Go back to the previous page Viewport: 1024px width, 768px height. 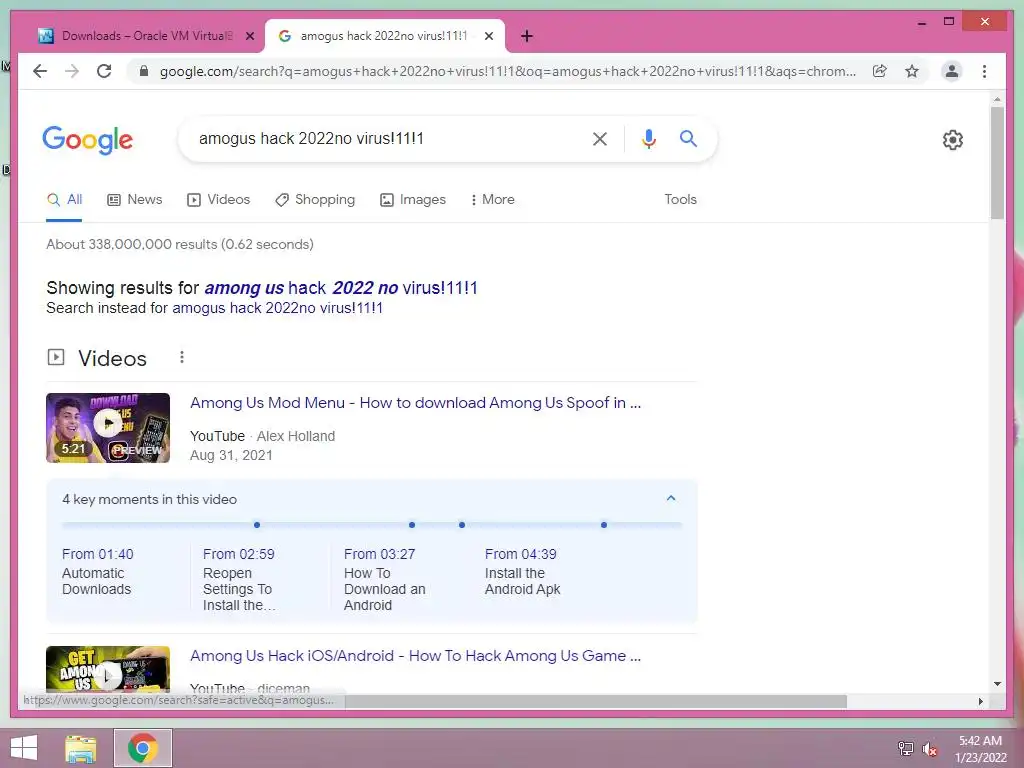(40, 71)
